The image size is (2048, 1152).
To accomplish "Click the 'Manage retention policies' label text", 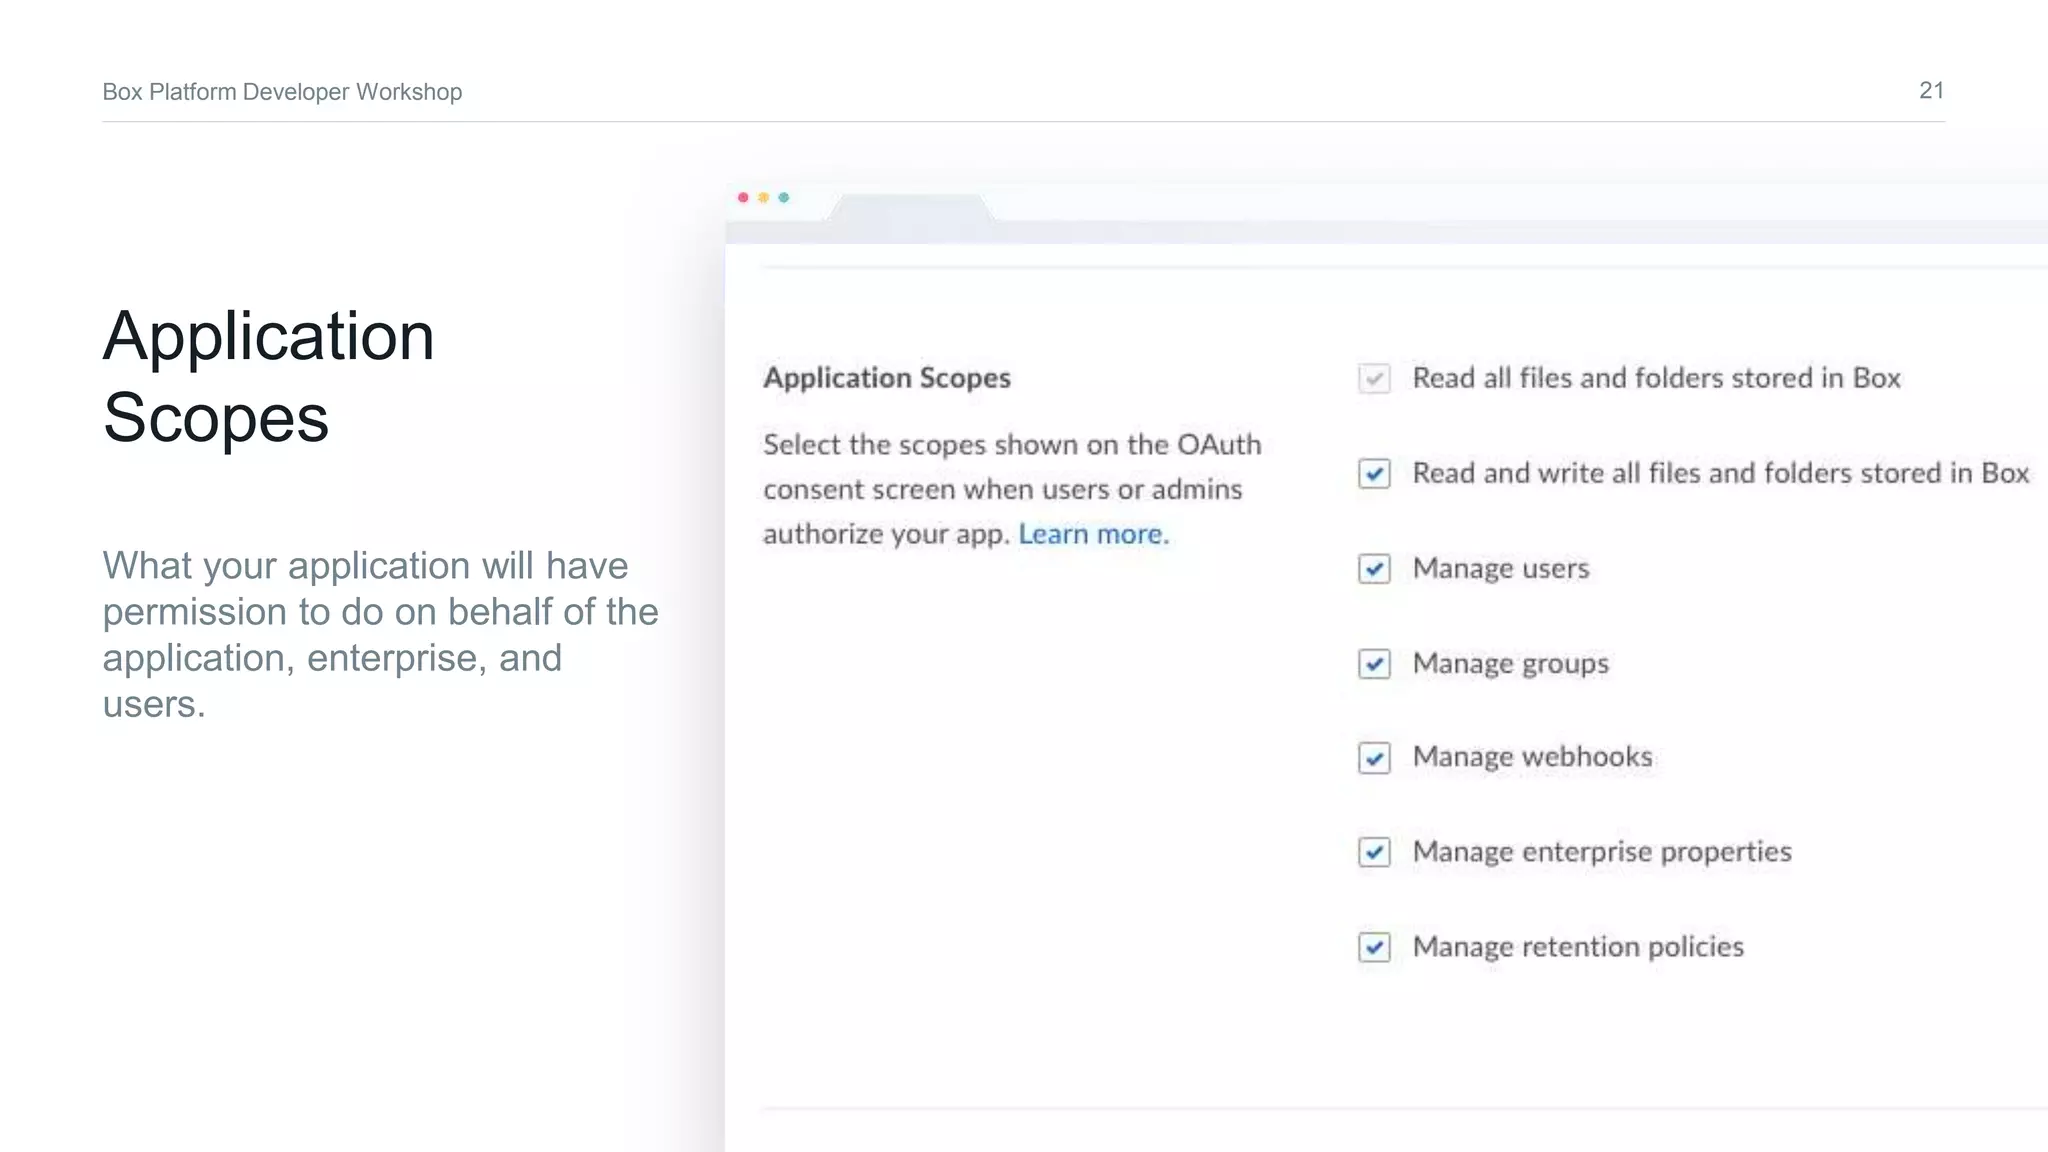I will [x=1578, y=947].
